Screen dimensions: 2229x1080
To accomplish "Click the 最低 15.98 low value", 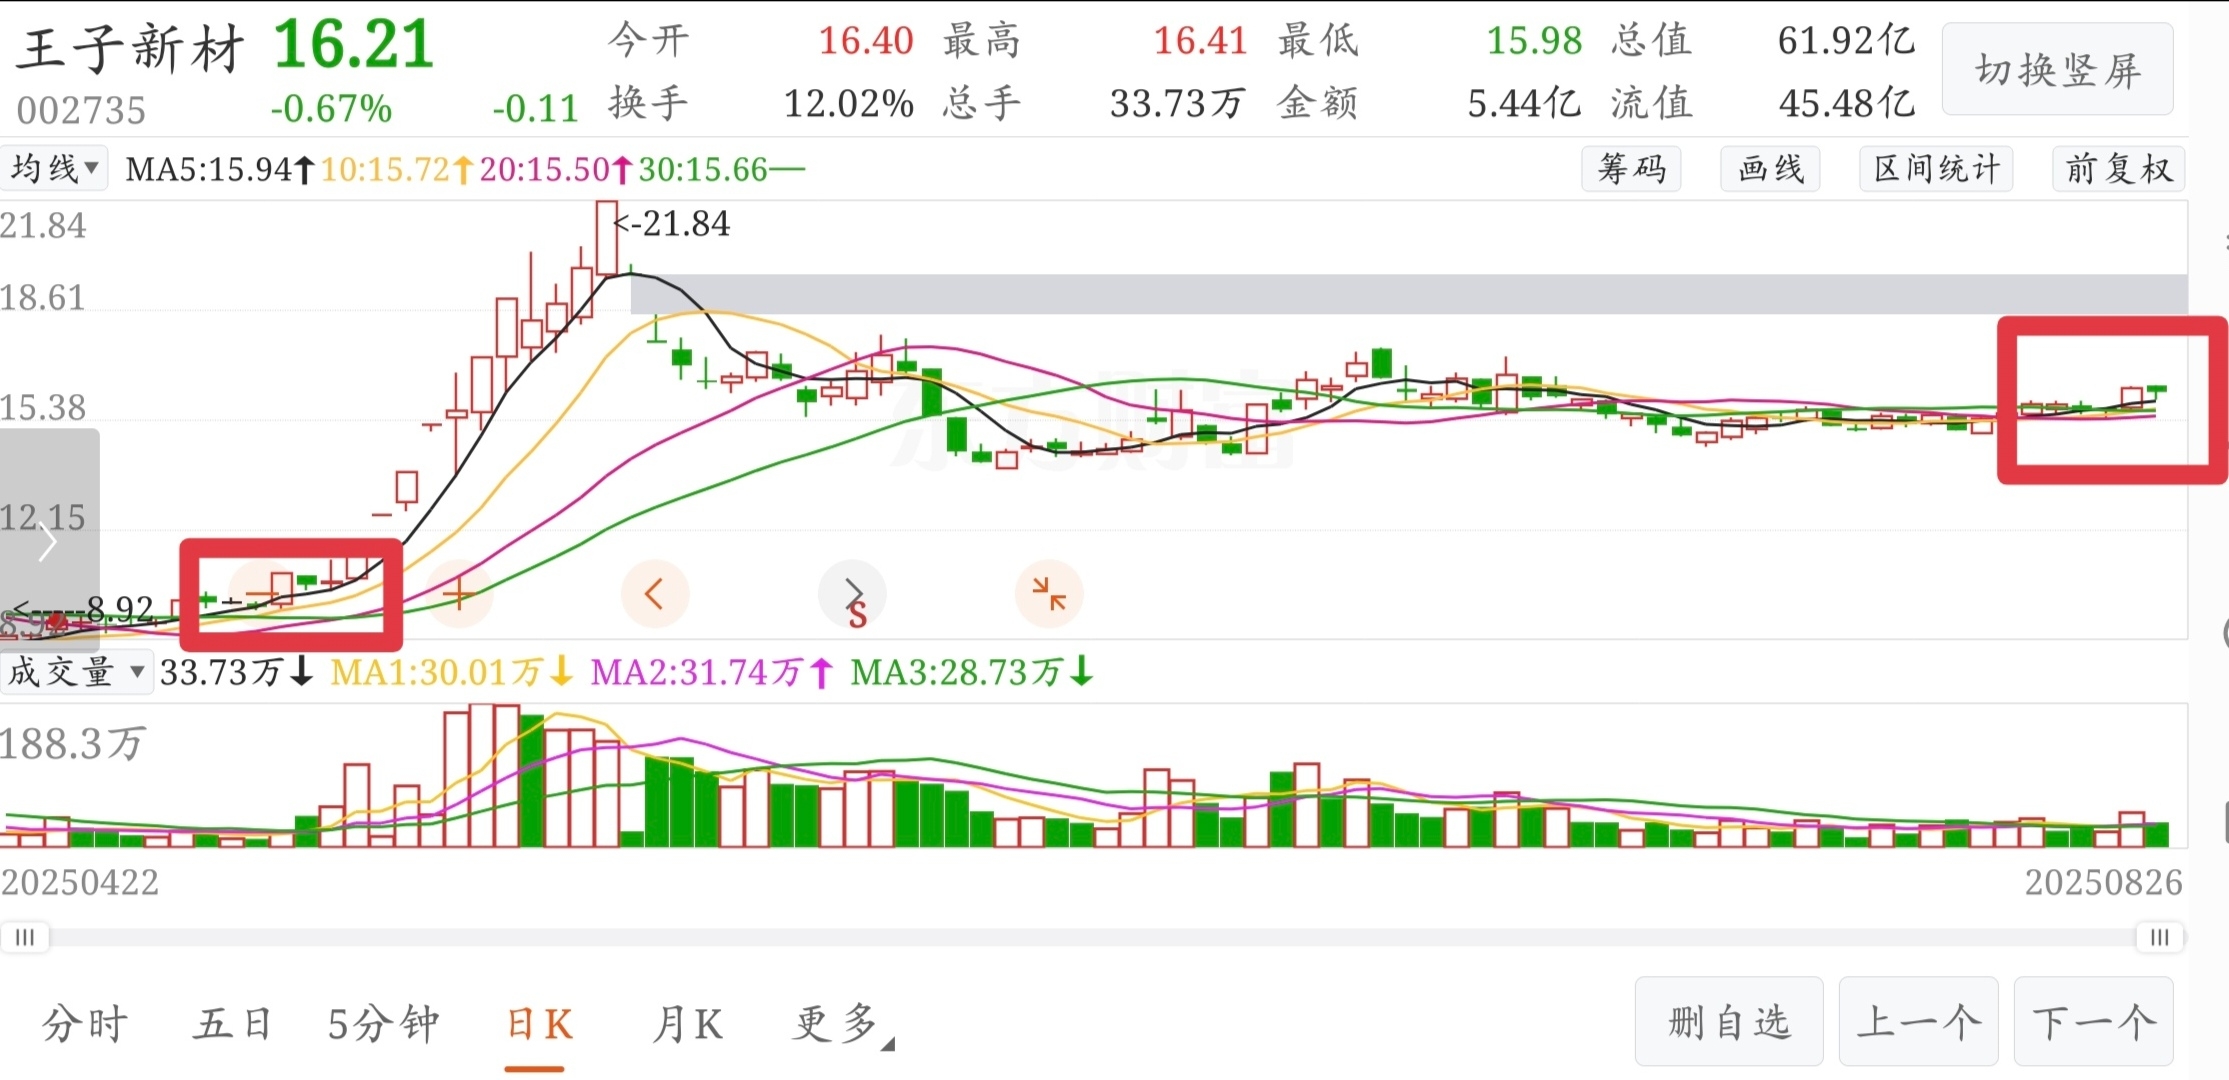I will (x=1534, y=41).
